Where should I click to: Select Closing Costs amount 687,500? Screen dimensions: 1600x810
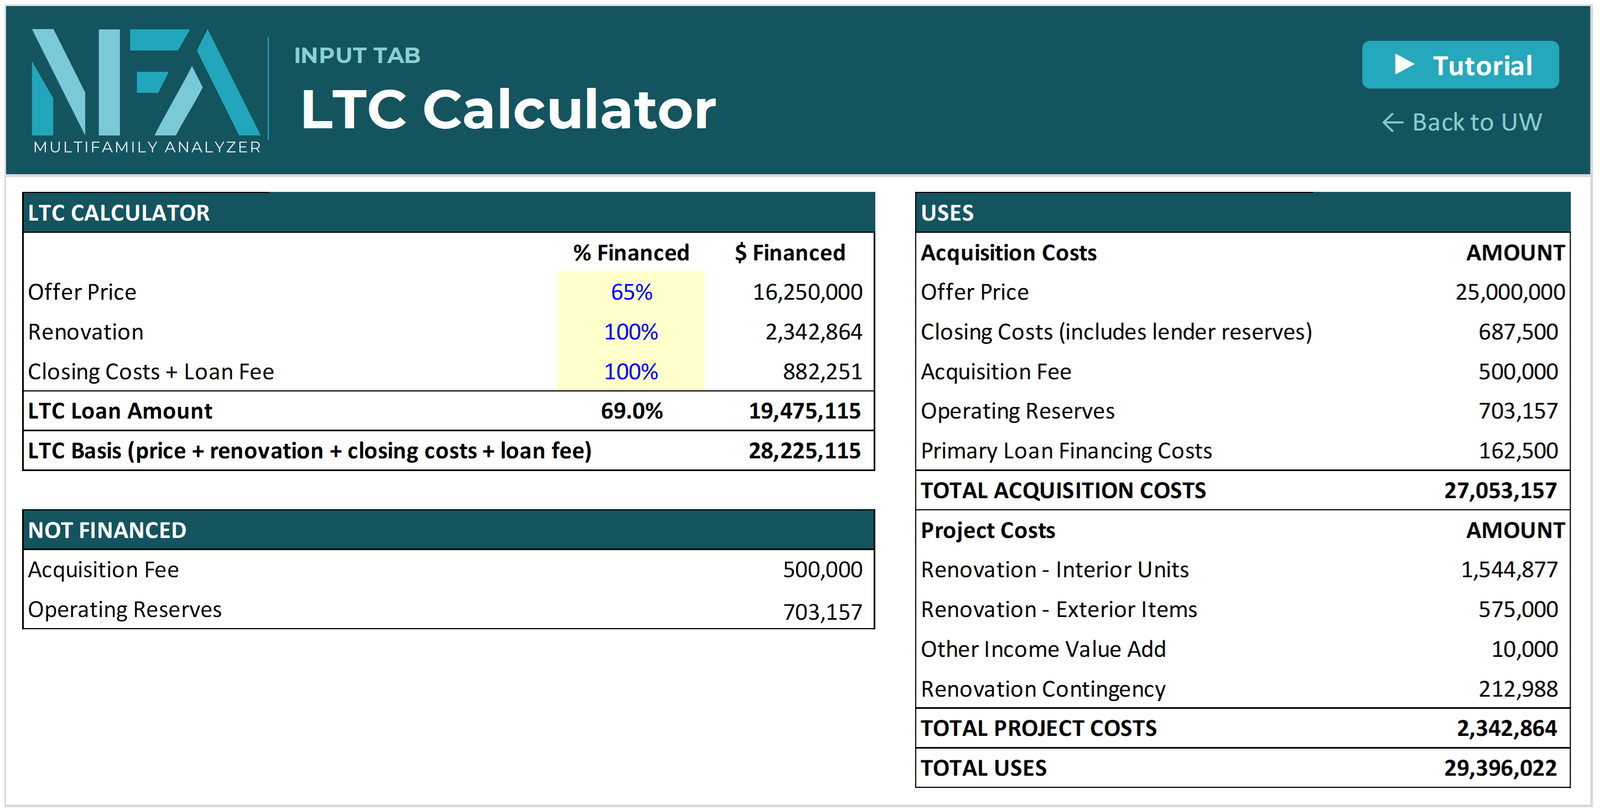point(1518,332)
